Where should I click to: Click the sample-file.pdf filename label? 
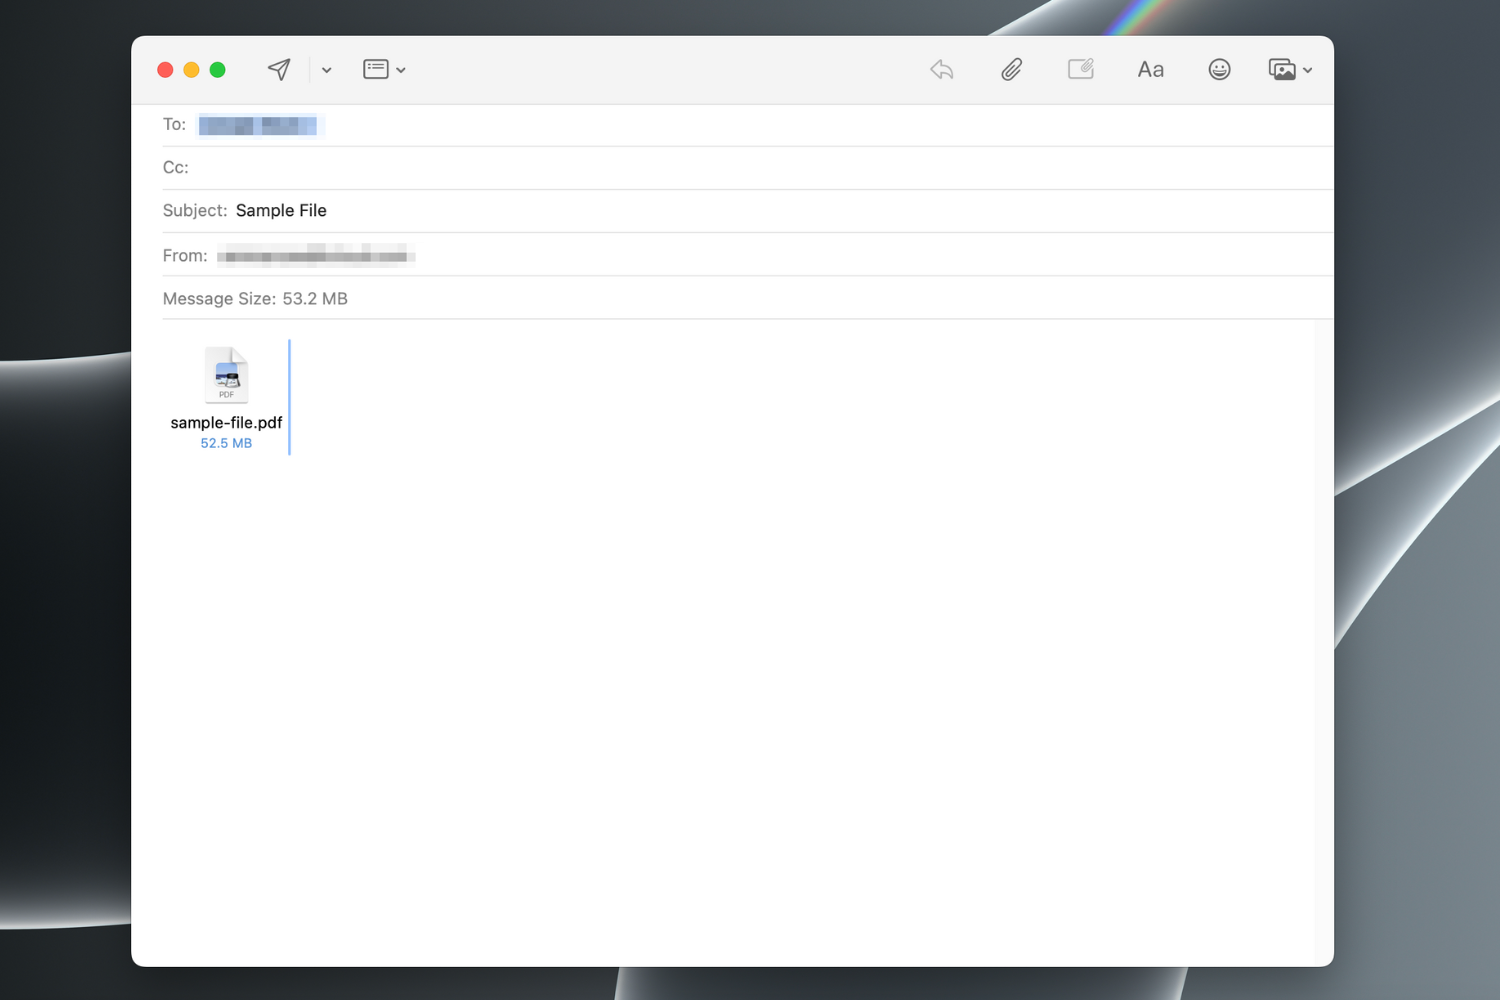pyautogui.click(x=226, y=422)
